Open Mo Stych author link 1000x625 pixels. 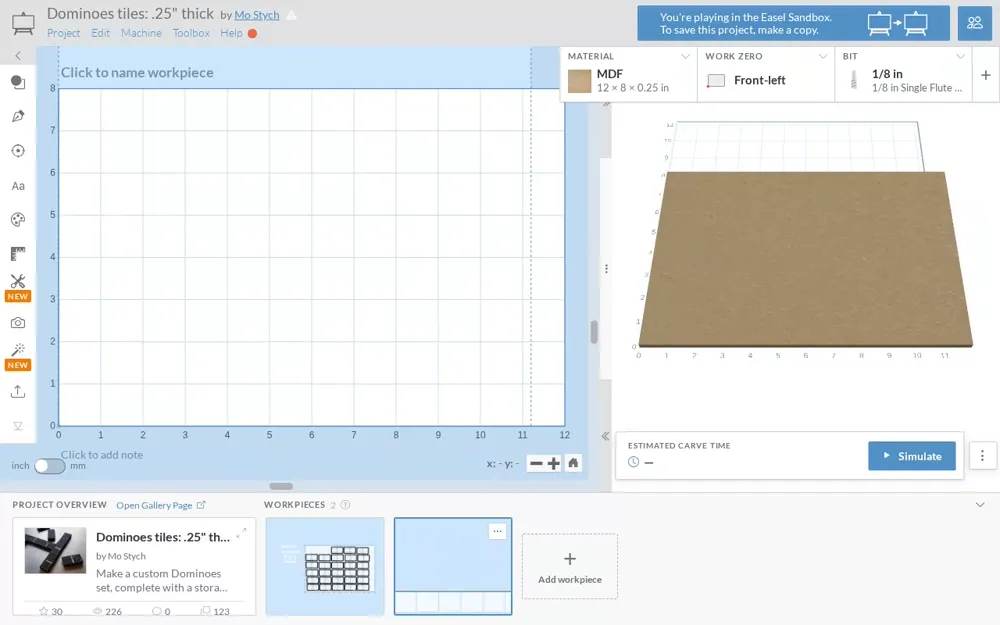[x=256, y=15]
